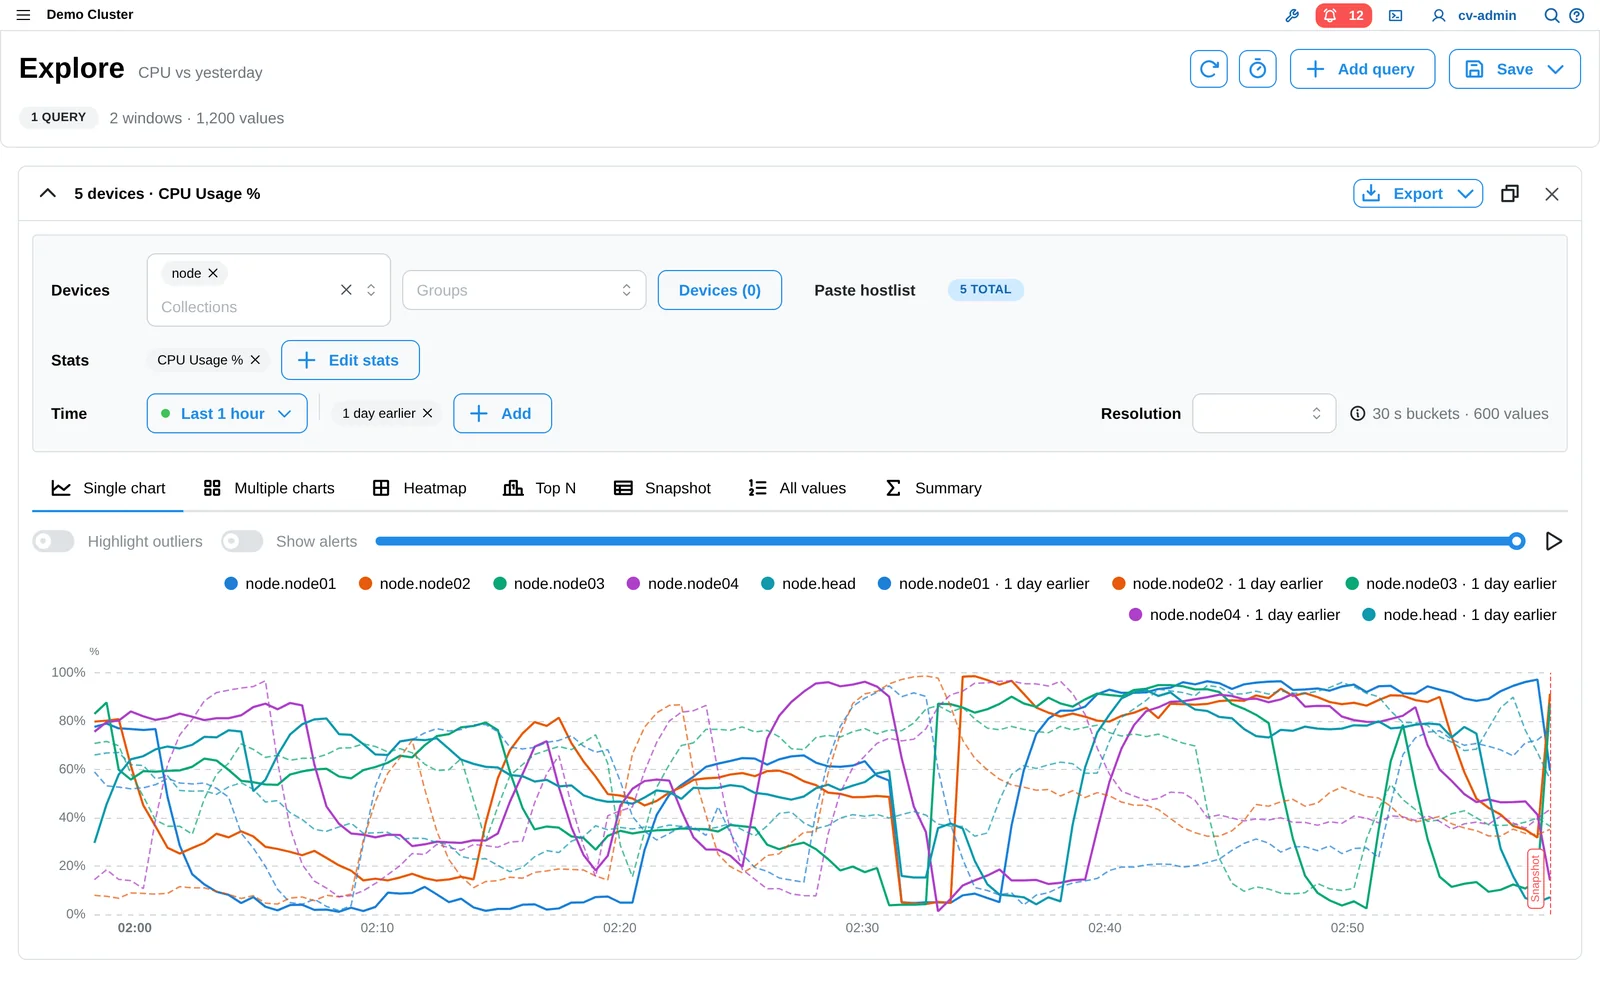Screen dimensions: 1600x1000
Task: Switch to Summary tab
Action: (933, 488)
